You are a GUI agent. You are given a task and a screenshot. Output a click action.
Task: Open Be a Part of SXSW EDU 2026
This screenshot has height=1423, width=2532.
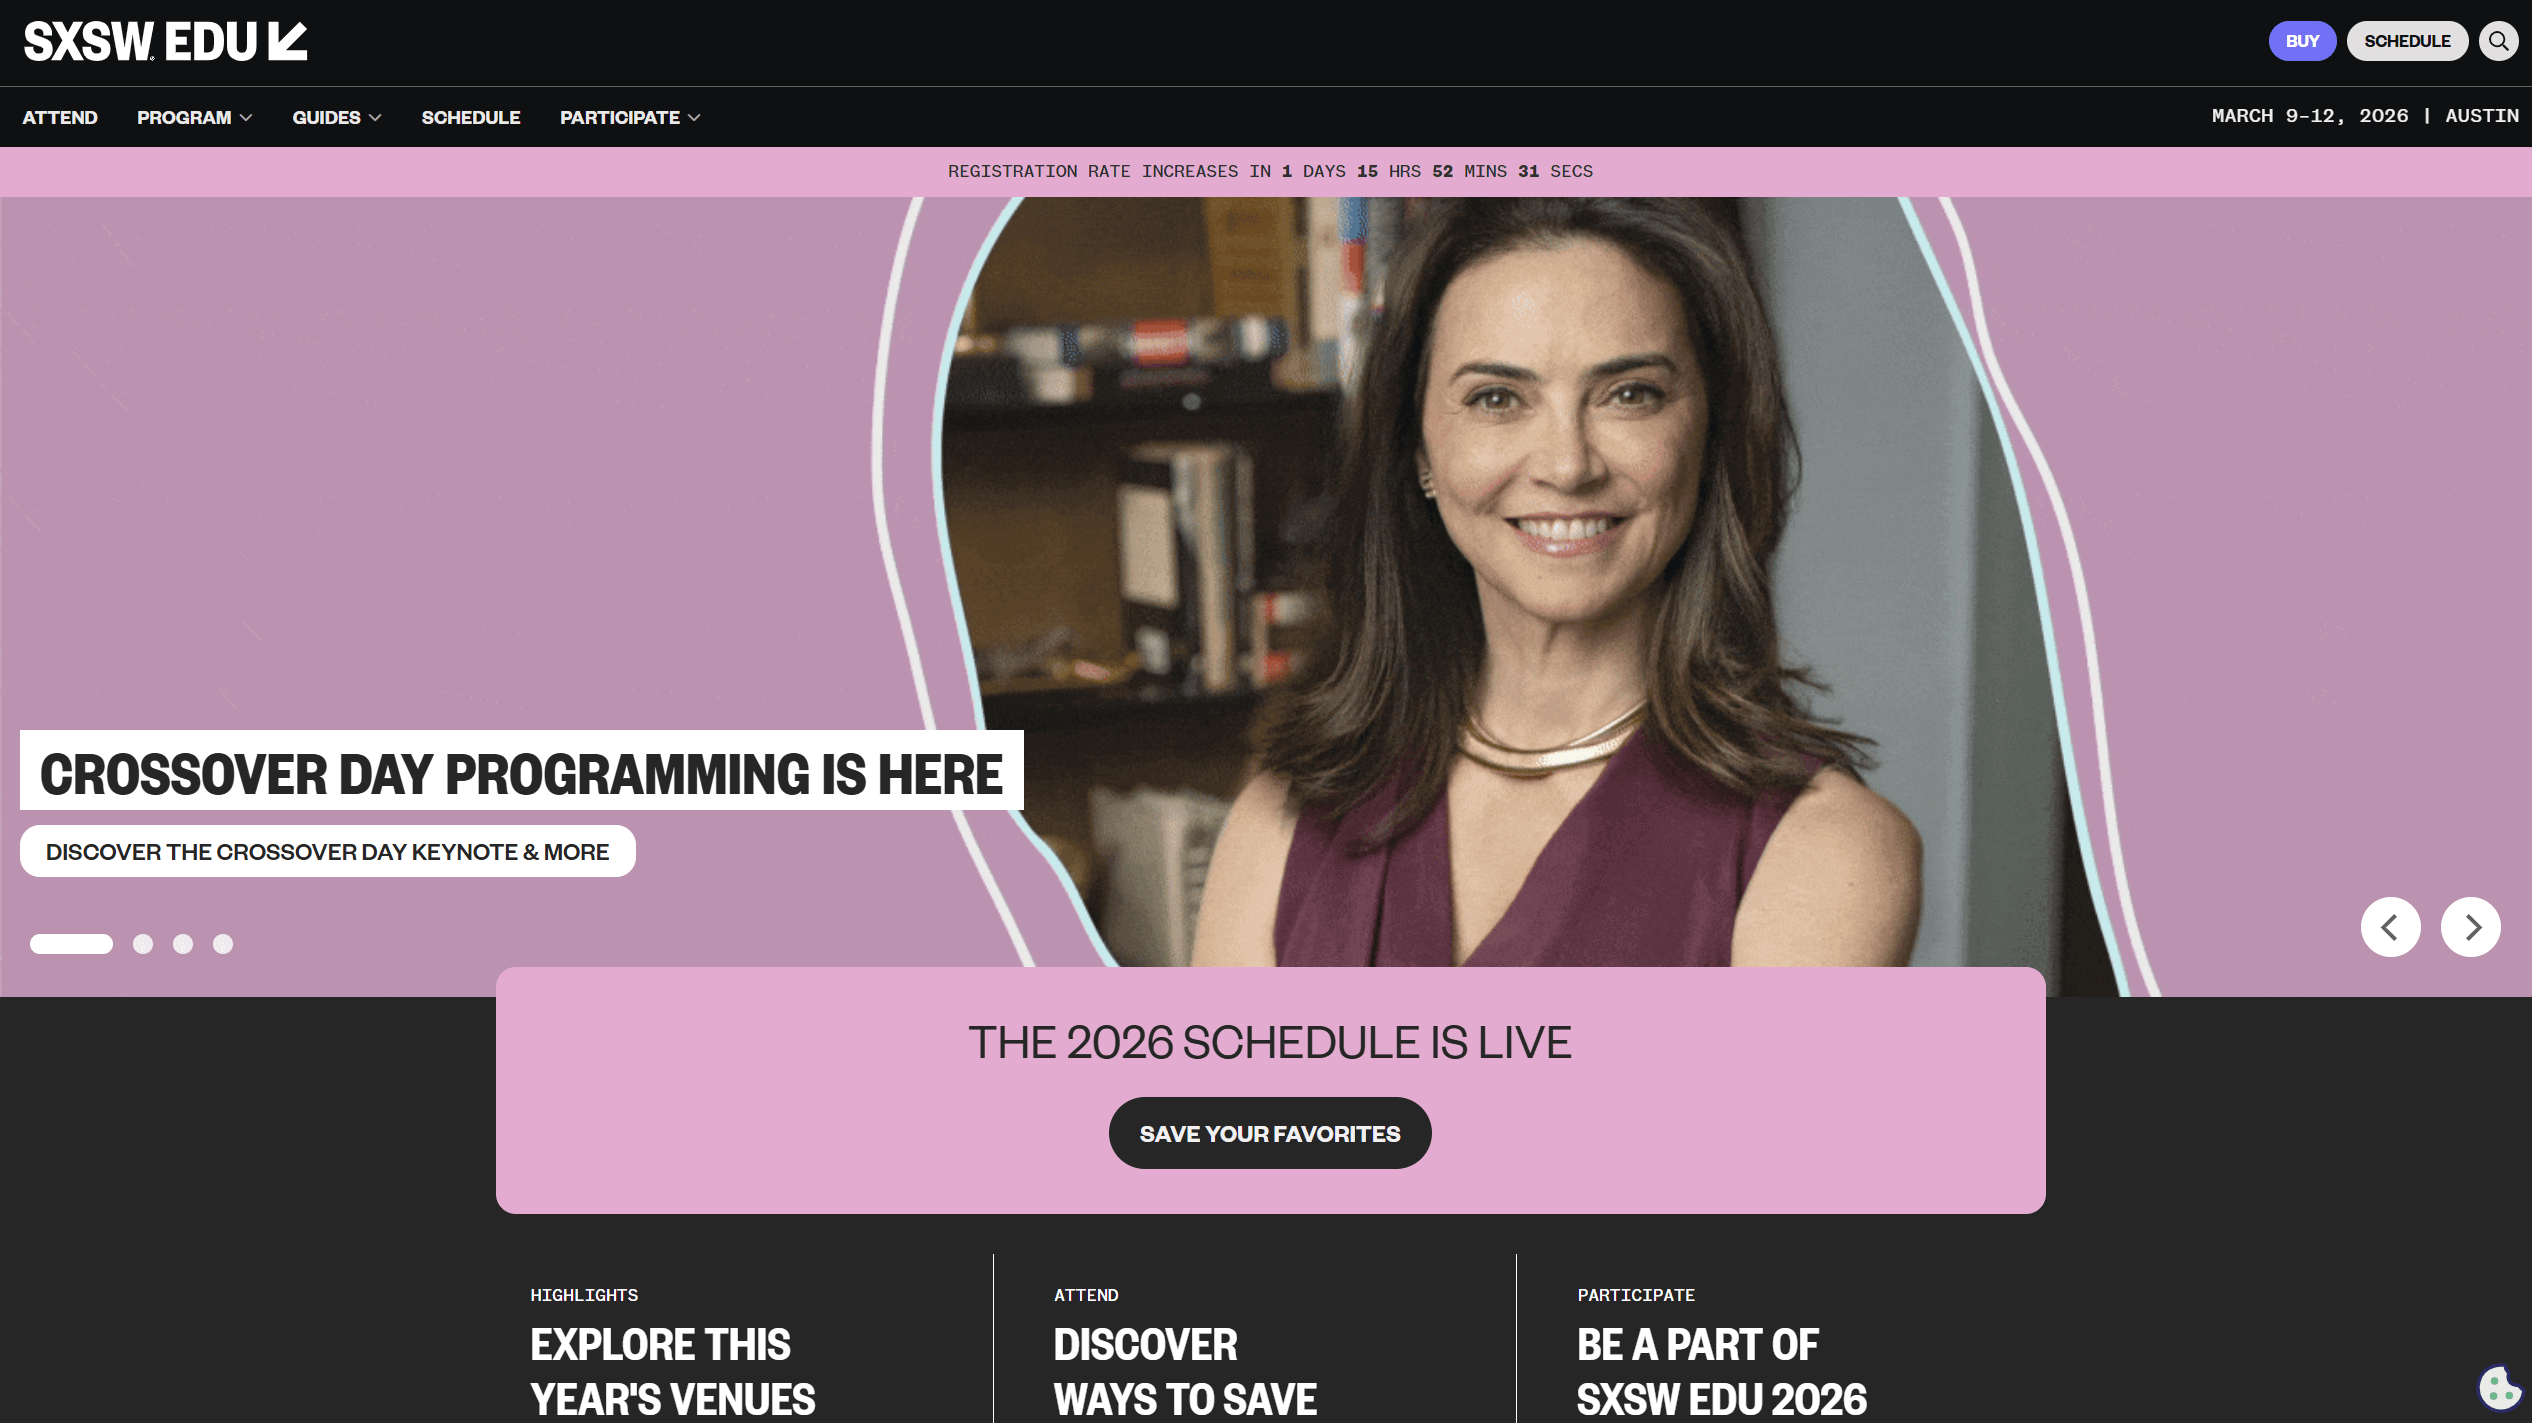[x=1721, y=1371]
